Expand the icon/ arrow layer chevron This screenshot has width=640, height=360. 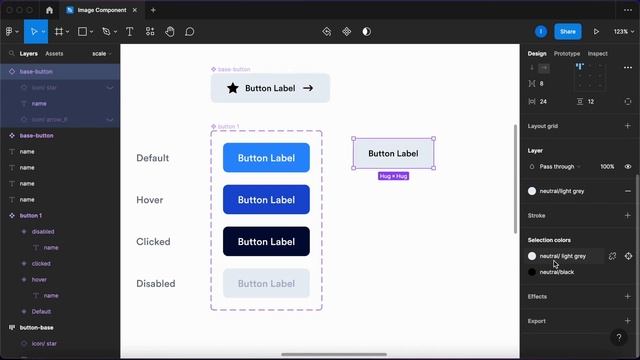[x=110, y=120]
